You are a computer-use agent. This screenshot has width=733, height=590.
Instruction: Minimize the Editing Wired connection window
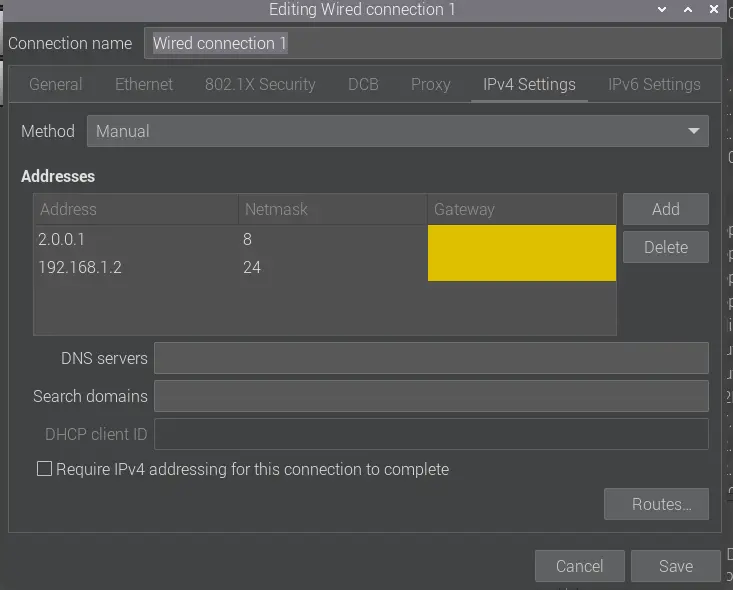point(662,9)
